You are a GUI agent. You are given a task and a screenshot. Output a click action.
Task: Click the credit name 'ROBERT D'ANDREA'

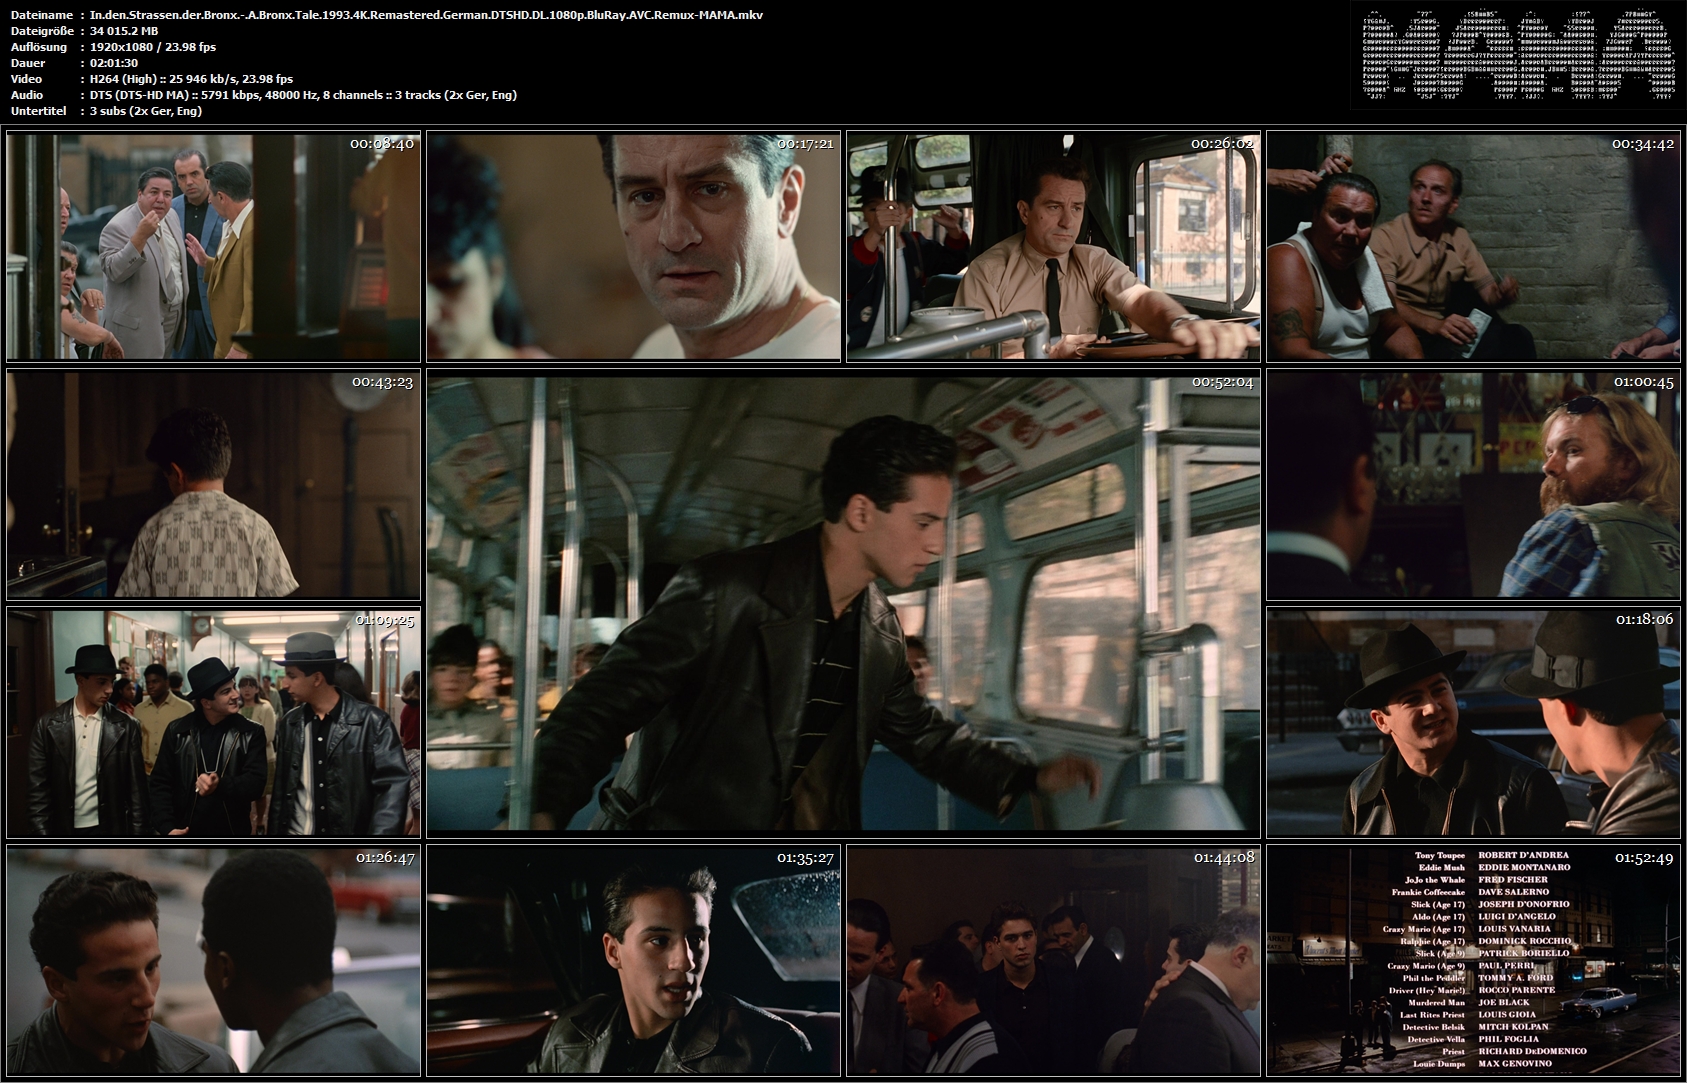(x=1523, y=855)
